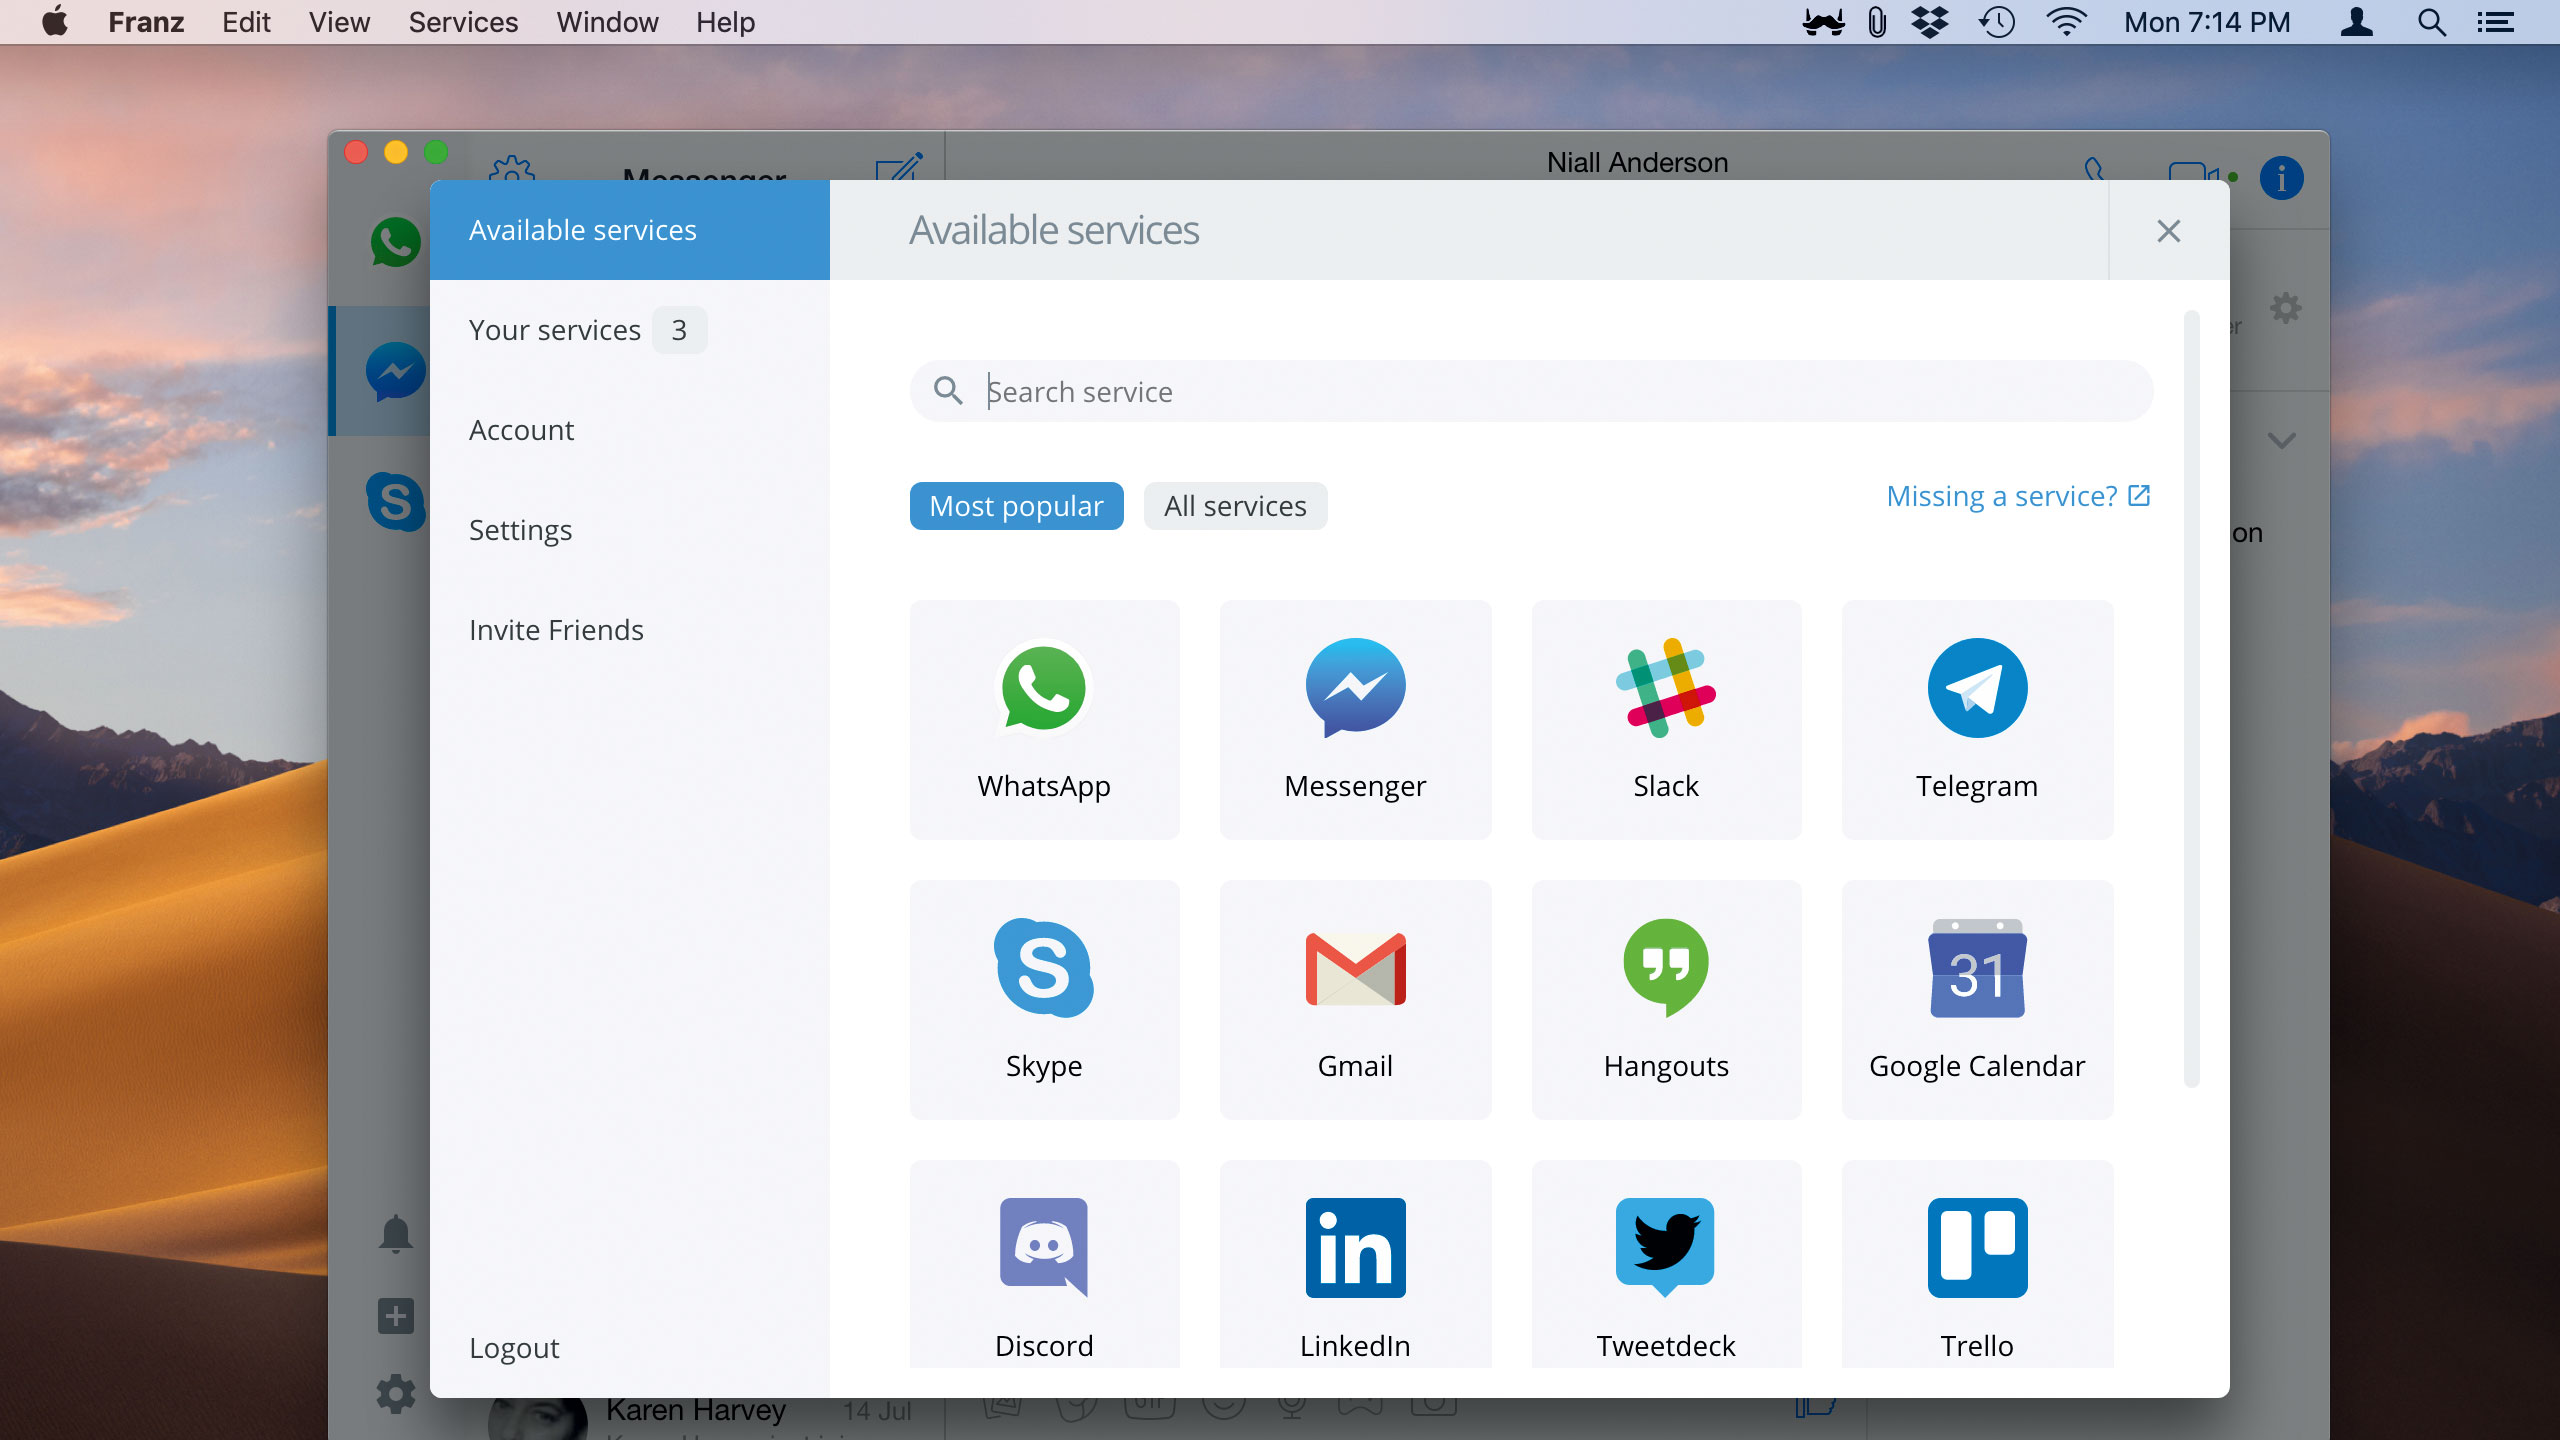The height and width of the screenshot is (1440, 2560).
Task: Expand the chevron in the right info panel
Action: point(2281,440)
